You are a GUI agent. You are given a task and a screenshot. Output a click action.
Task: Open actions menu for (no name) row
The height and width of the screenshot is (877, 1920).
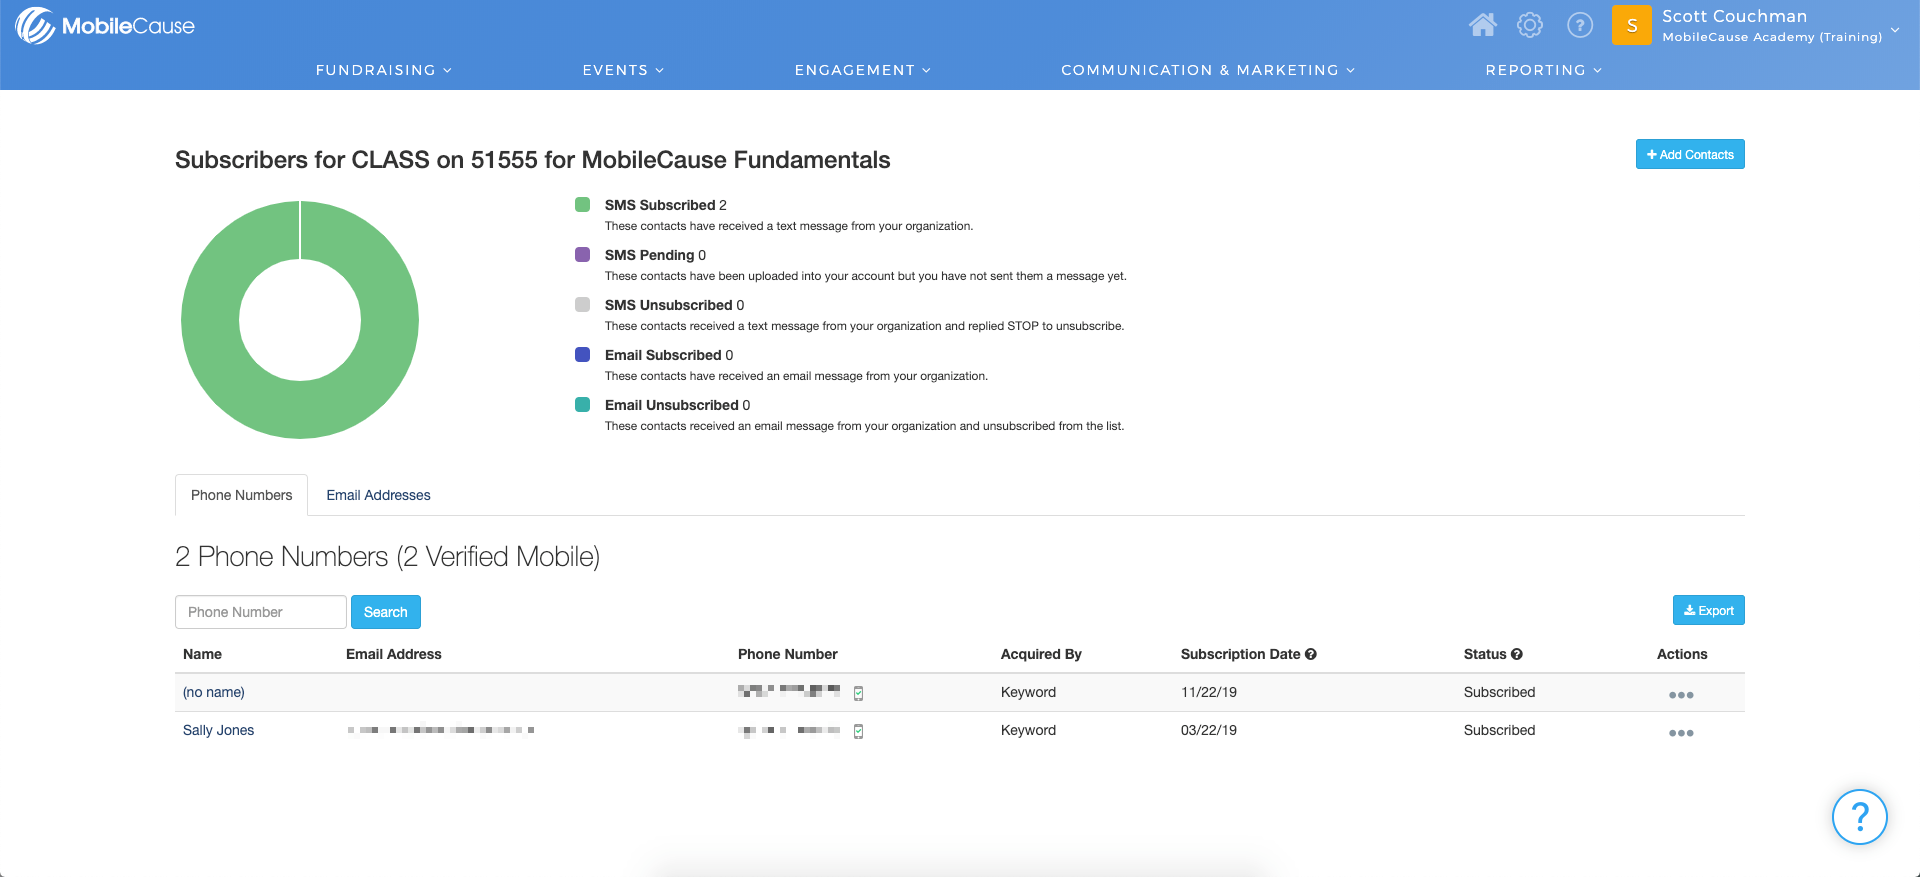coord(1681,695)
